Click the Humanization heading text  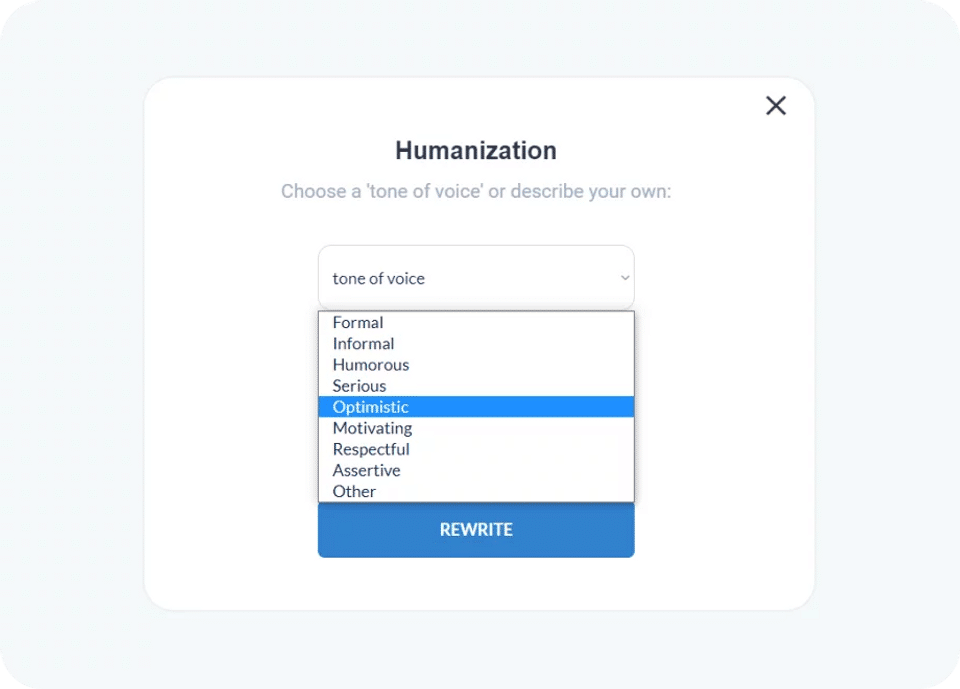[x=476, y=151]
